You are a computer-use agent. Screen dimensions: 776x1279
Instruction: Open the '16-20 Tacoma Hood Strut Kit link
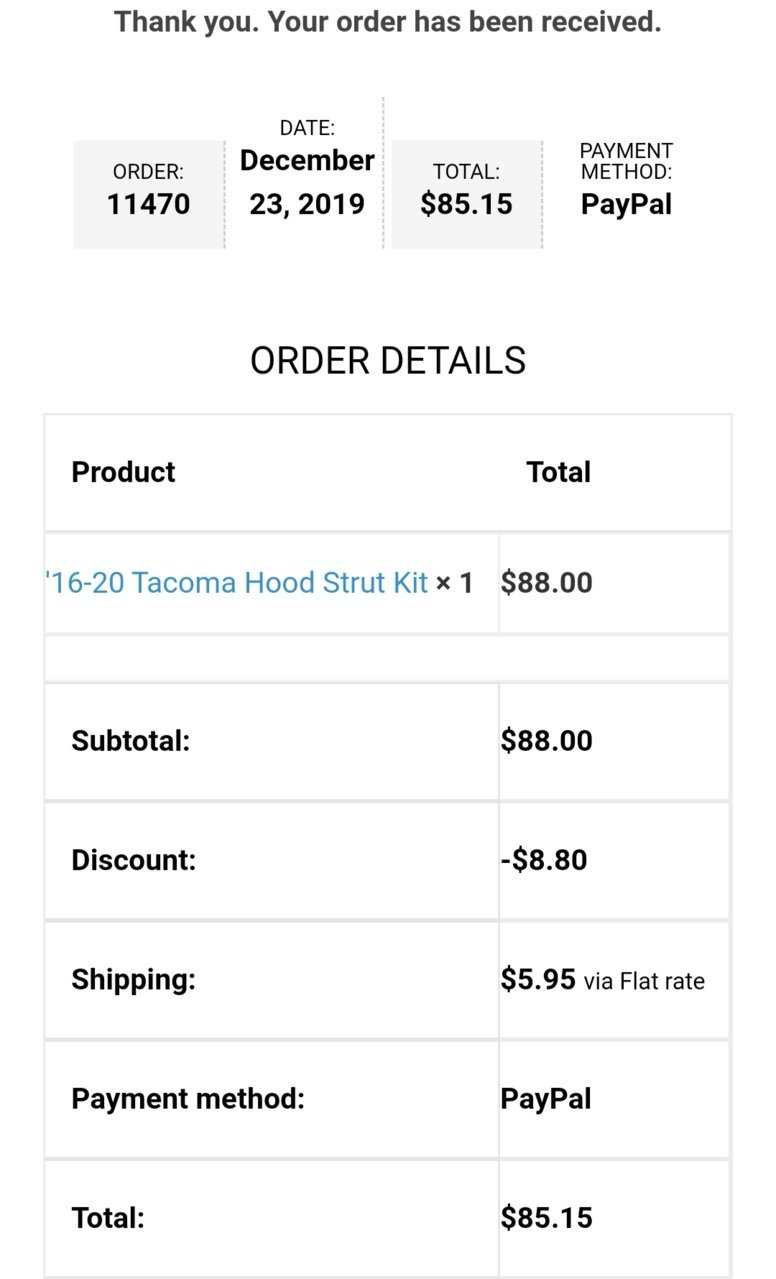237,583
